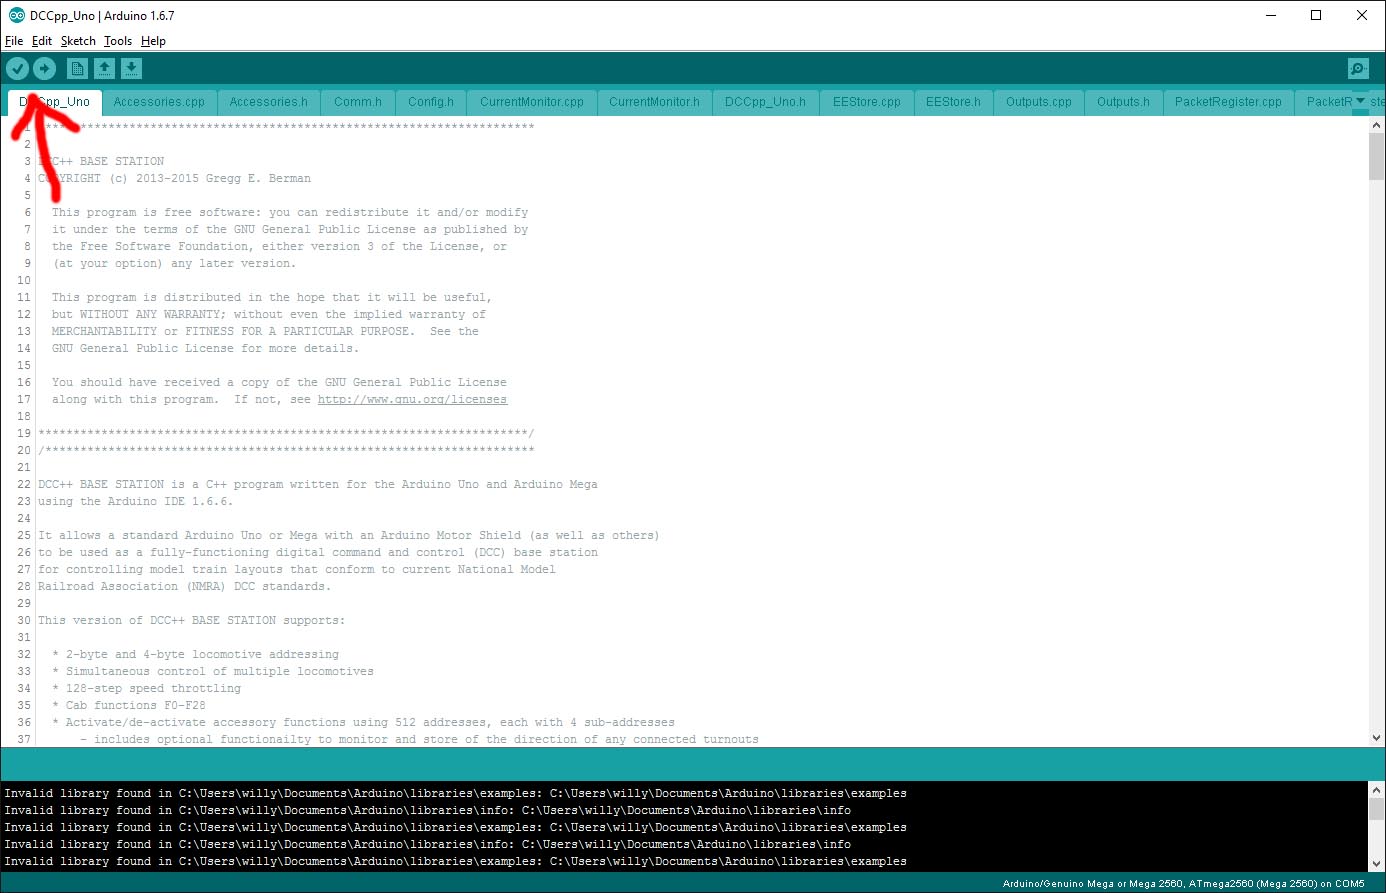This screenshot has width=1386, height=893.
Task: Open the Serial Monitor magnifier icon
Action: (1358, 68)
